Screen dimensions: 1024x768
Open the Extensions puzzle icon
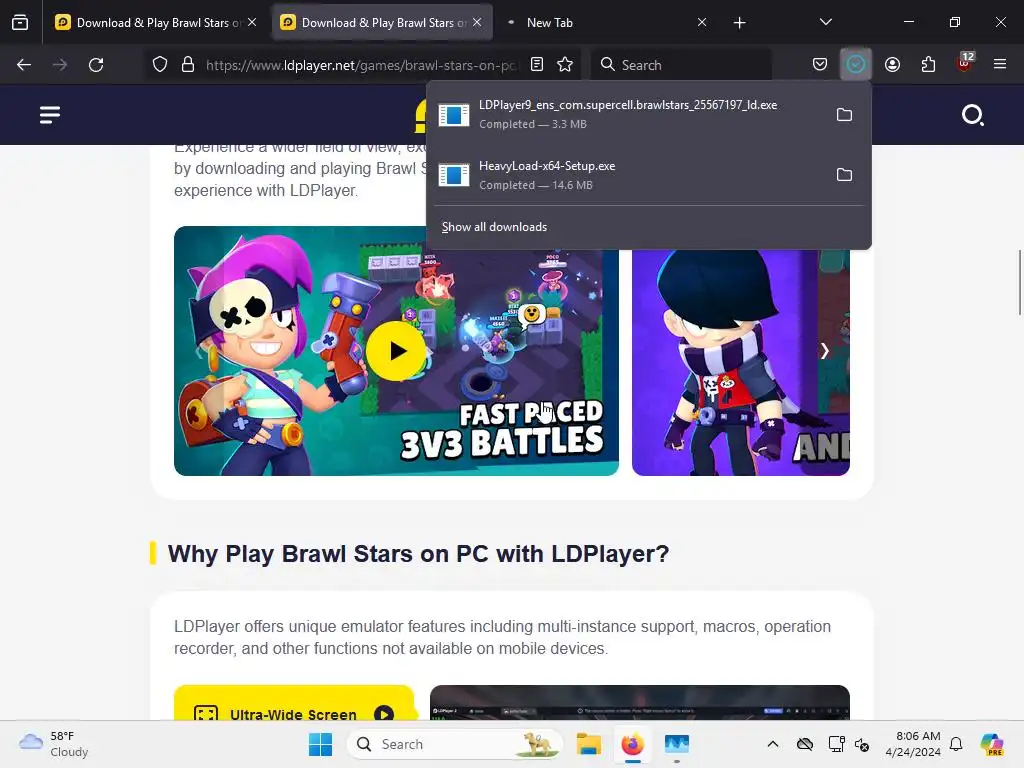click(928, 65)
